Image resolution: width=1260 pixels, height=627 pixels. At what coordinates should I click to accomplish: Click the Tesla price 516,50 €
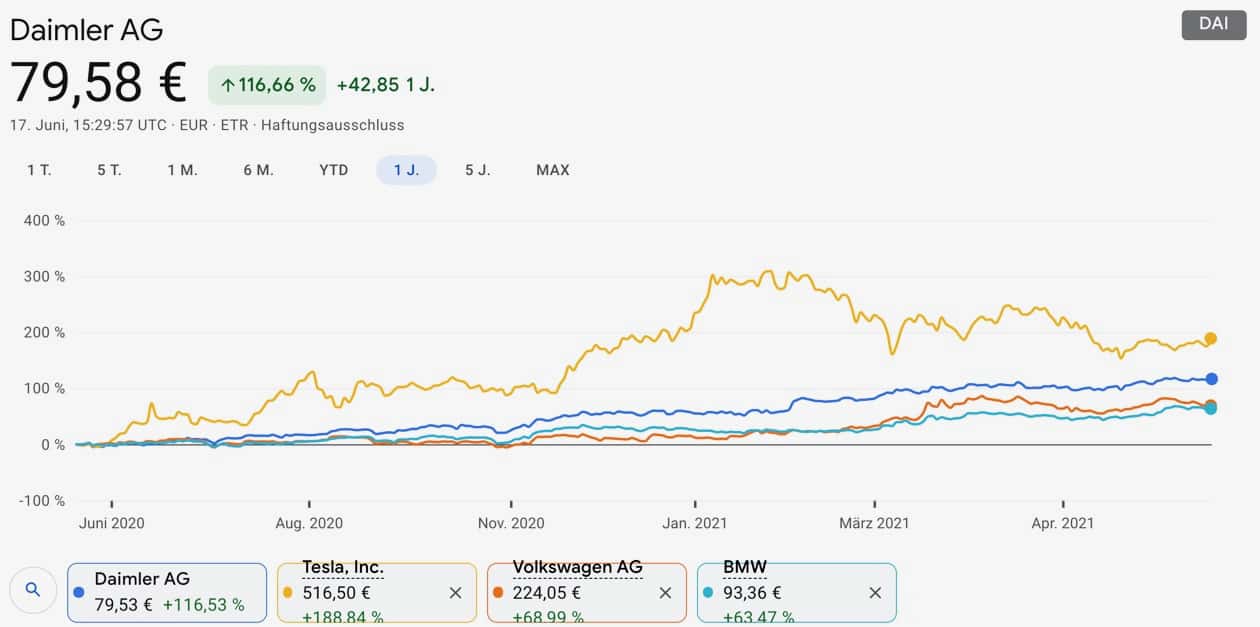click(337, 592)
